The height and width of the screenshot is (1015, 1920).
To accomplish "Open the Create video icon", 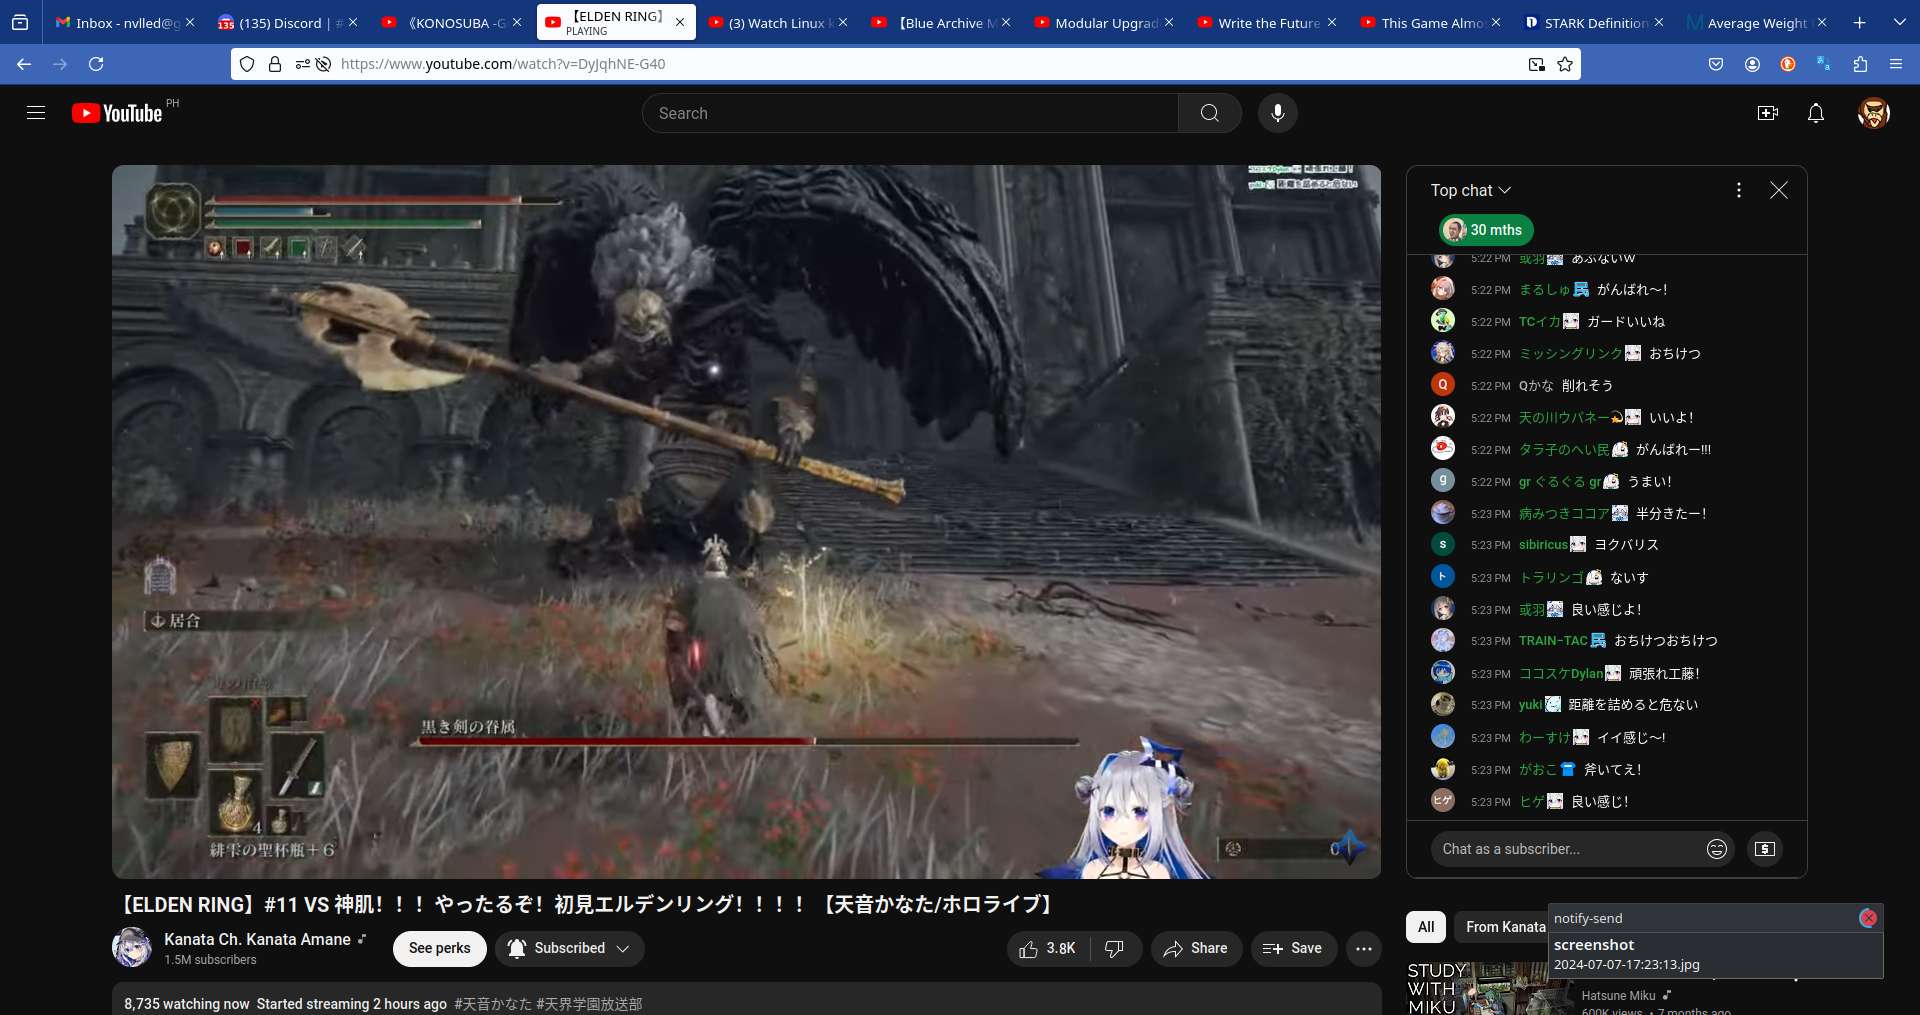I will point(1768,113).
